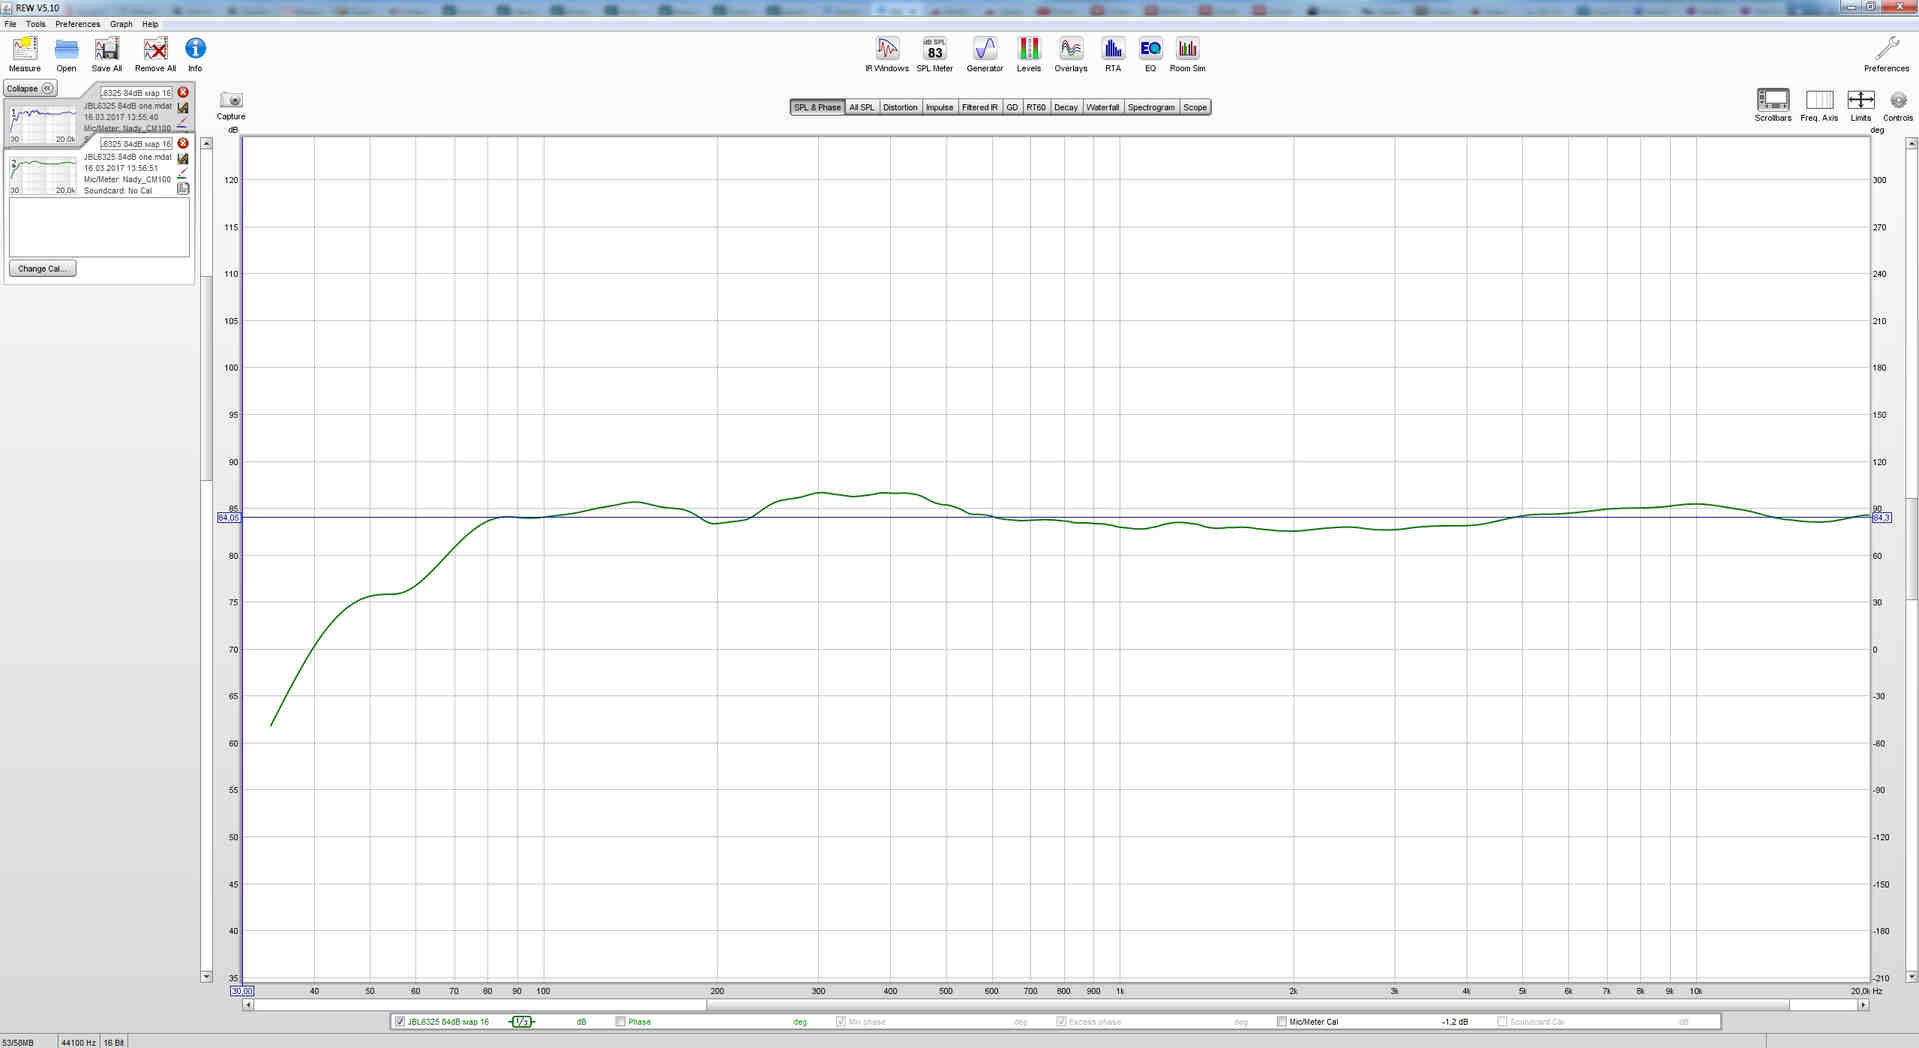Select the second measurement thumbnail (green trace)

tap(43, 176)
